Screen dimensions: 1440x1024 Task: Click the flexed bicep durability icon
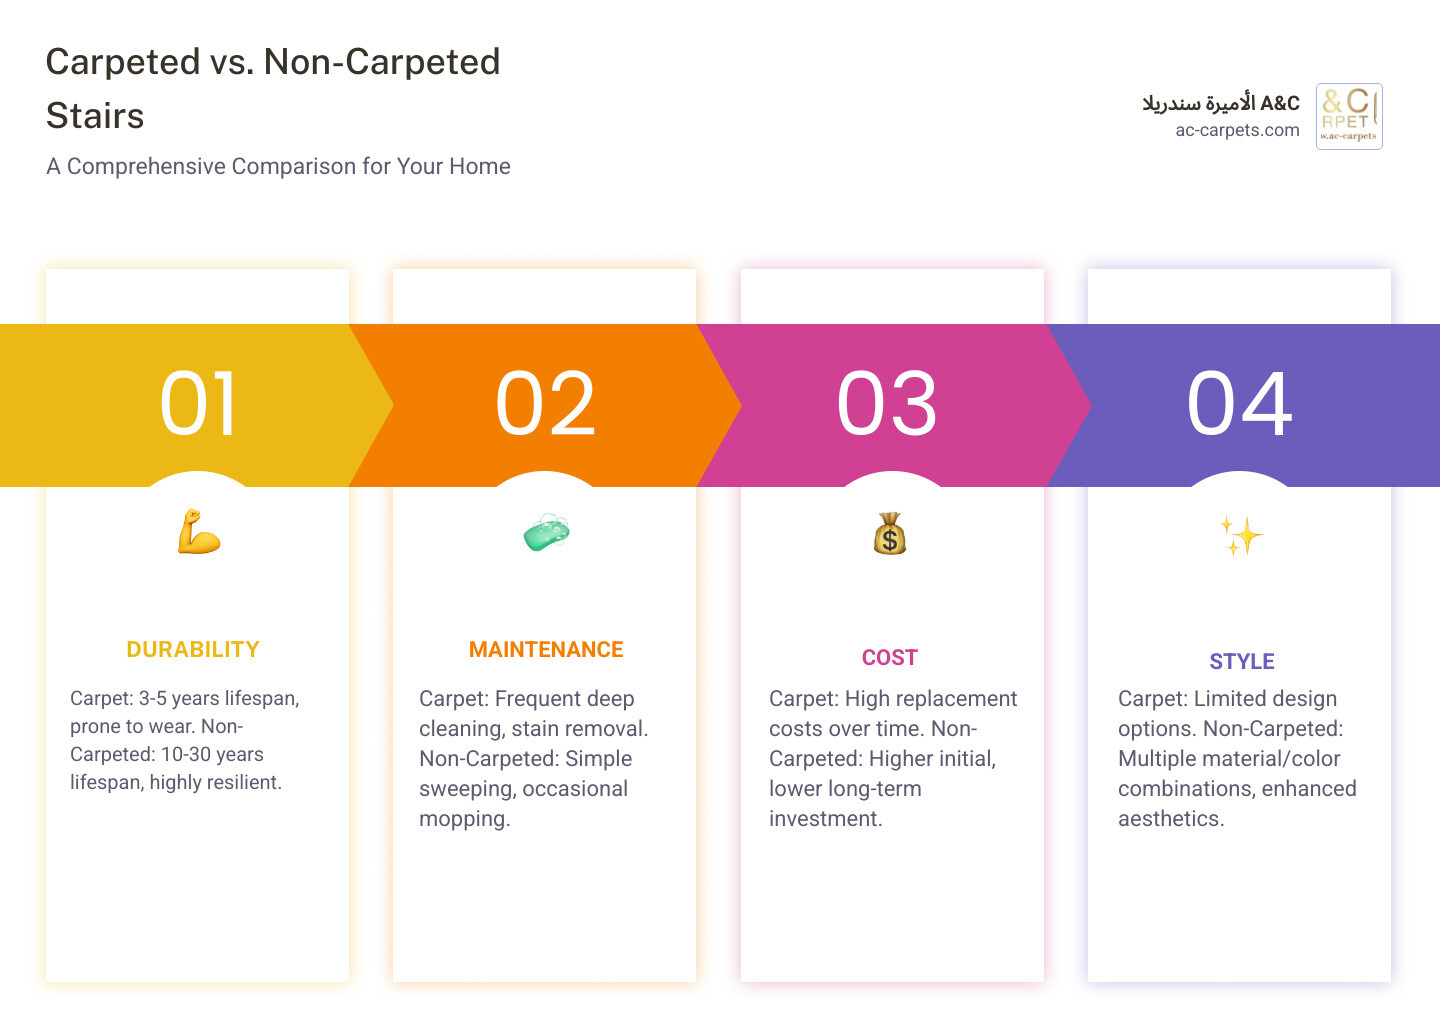pyautogui.click(x=198, y=532)
